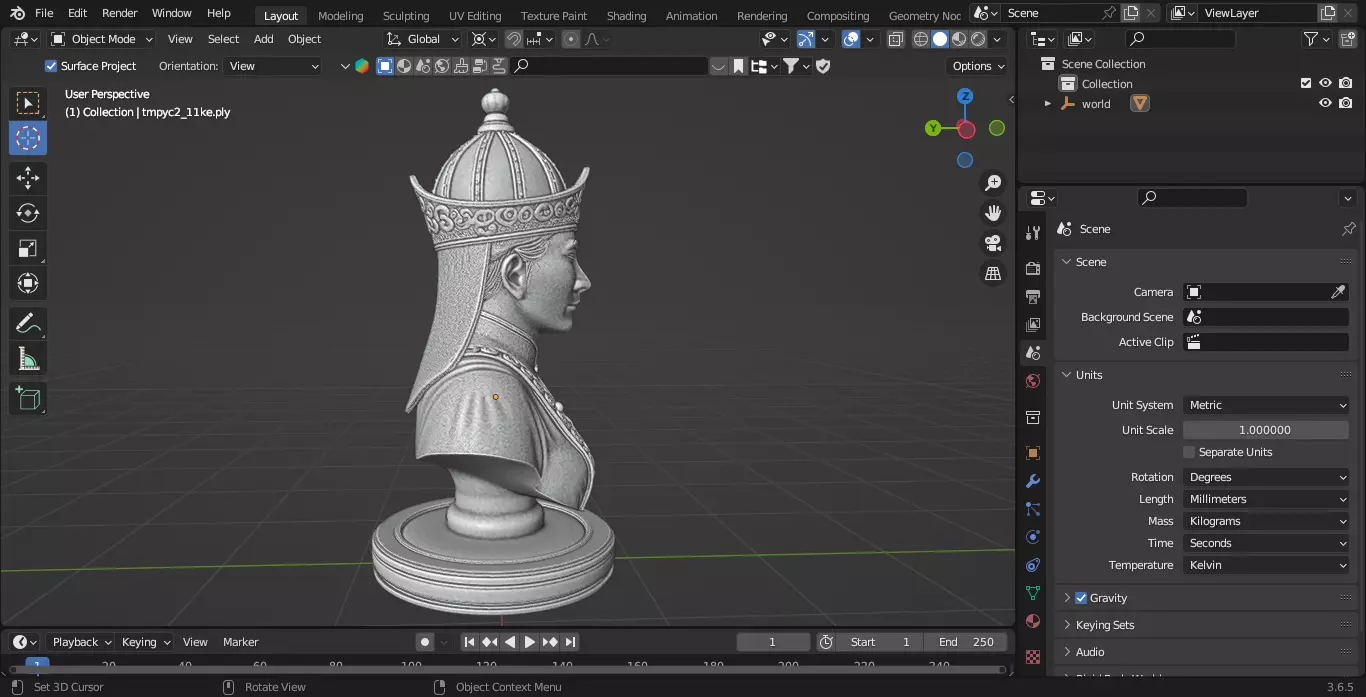Expand the world object in outliner
This screenshot has height=697, width=1366.
click(1048, 103)
